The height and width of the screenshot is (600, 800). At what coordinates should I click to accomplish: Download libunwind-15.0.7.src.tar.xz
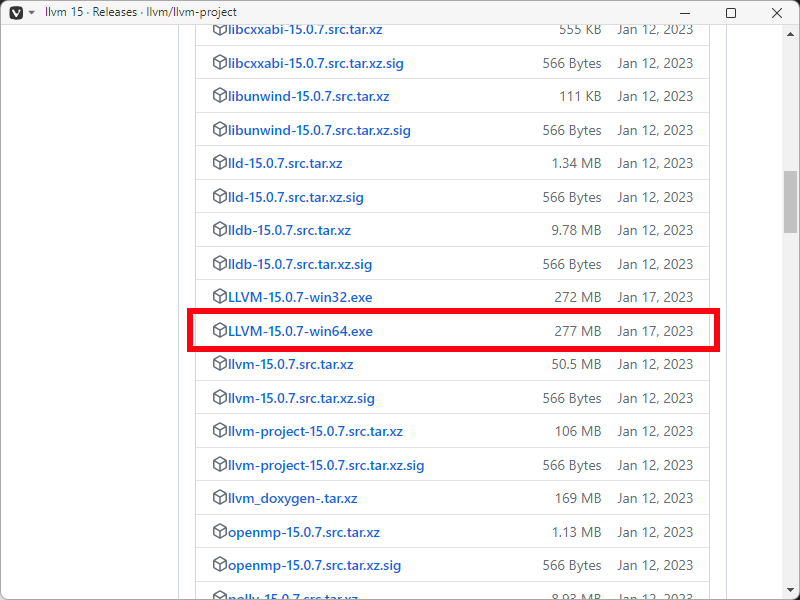(x=309, y=96)
